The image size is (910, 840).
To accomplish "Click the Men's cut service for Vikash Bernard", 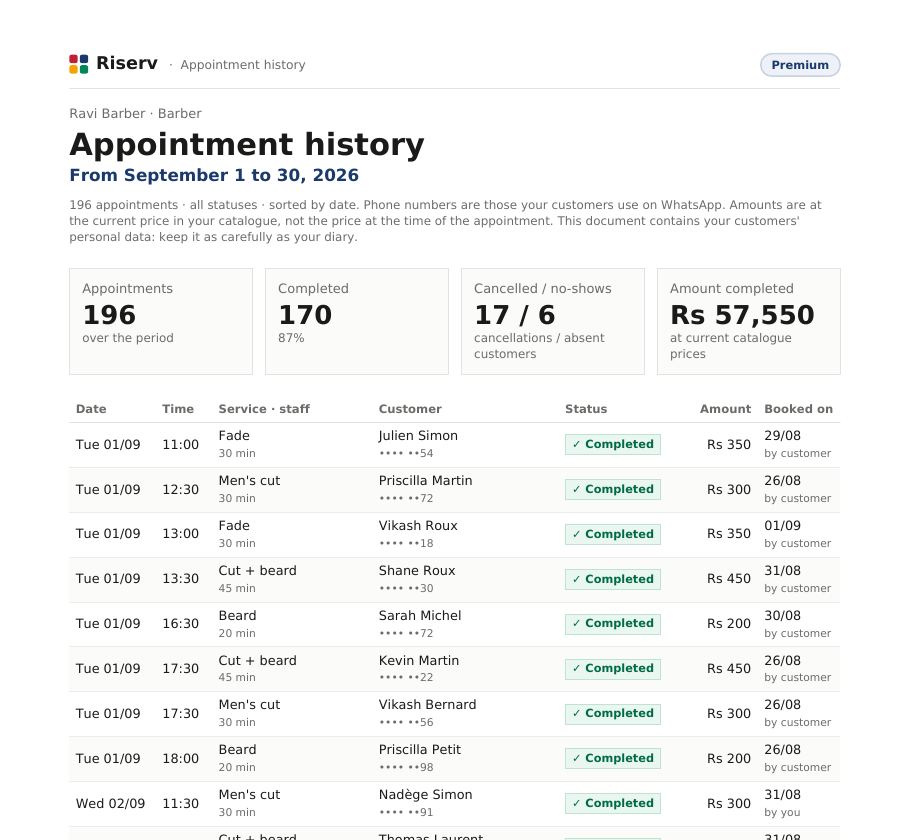I will pos(249,705).
